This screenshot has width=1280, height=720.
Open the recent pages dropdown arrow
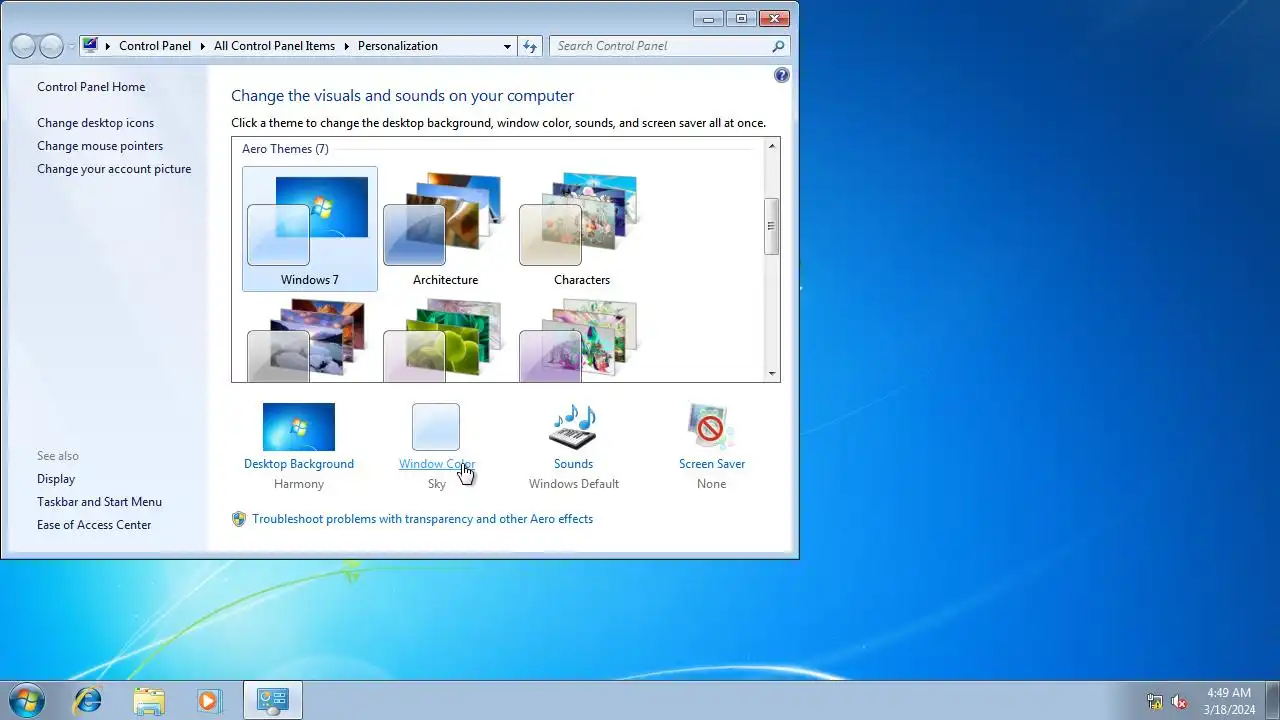pyautogui.click(x=71, y=47)
